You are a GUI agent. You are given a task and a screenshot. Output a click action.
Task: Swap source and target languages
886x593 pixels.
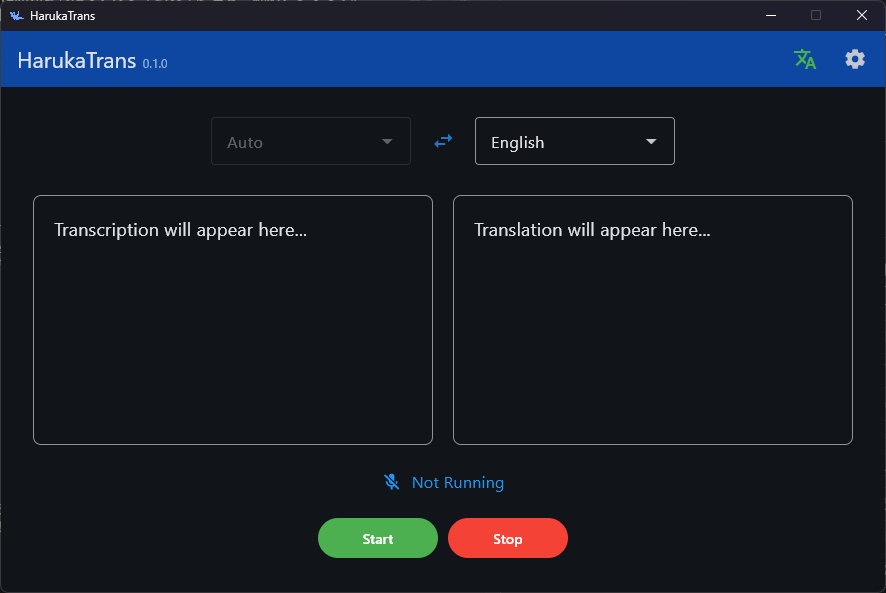point(443,141)
